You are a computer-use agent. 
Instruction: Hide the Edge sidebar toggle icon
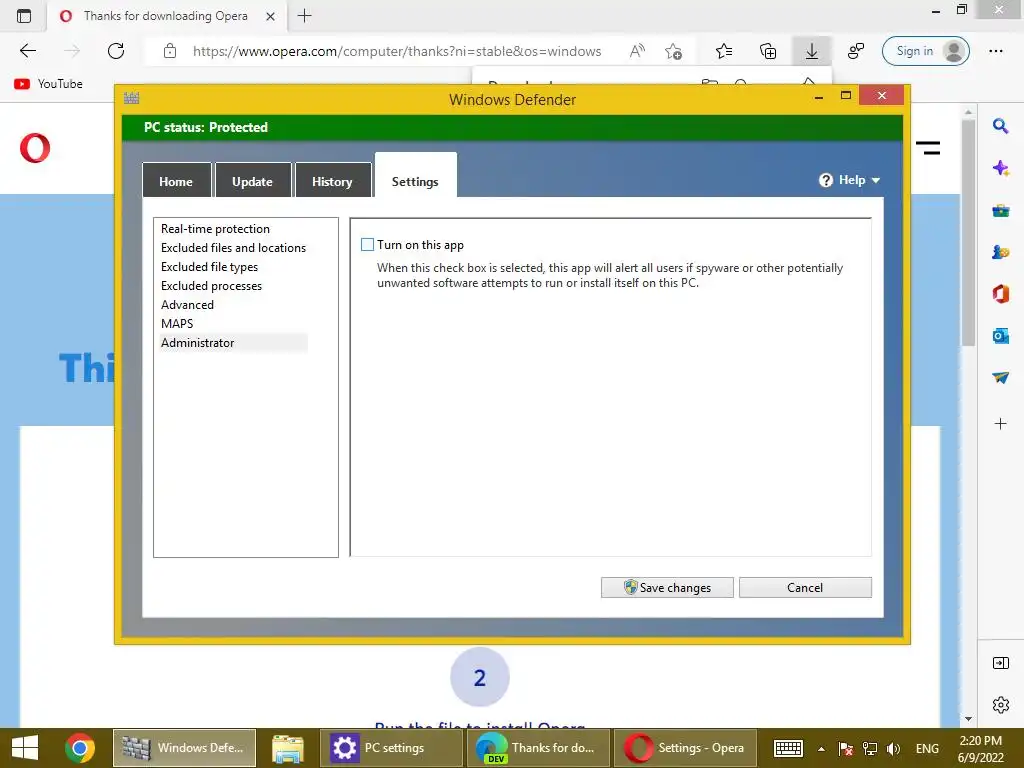tap(1000, 664)
